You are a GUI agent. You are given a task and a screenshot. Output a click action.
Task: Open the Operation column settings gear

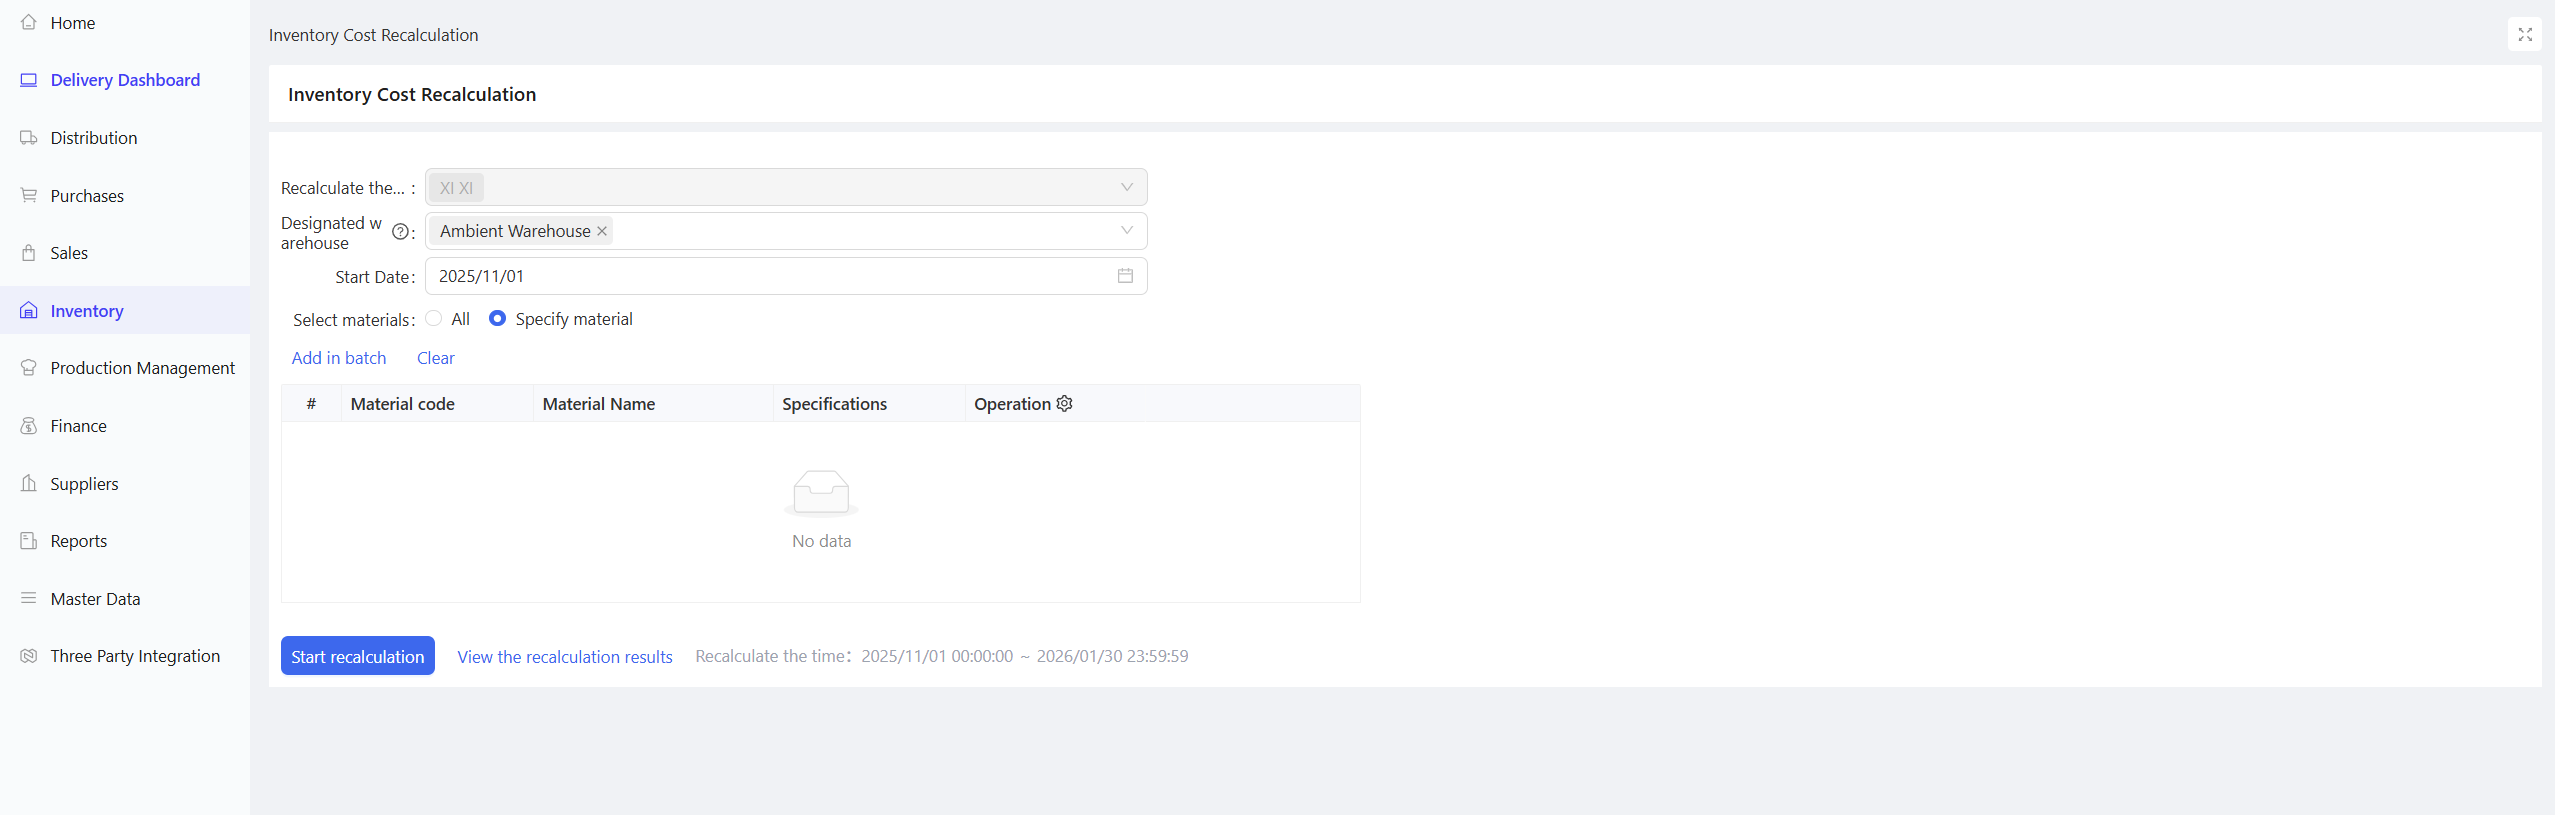coord(1065,404)
